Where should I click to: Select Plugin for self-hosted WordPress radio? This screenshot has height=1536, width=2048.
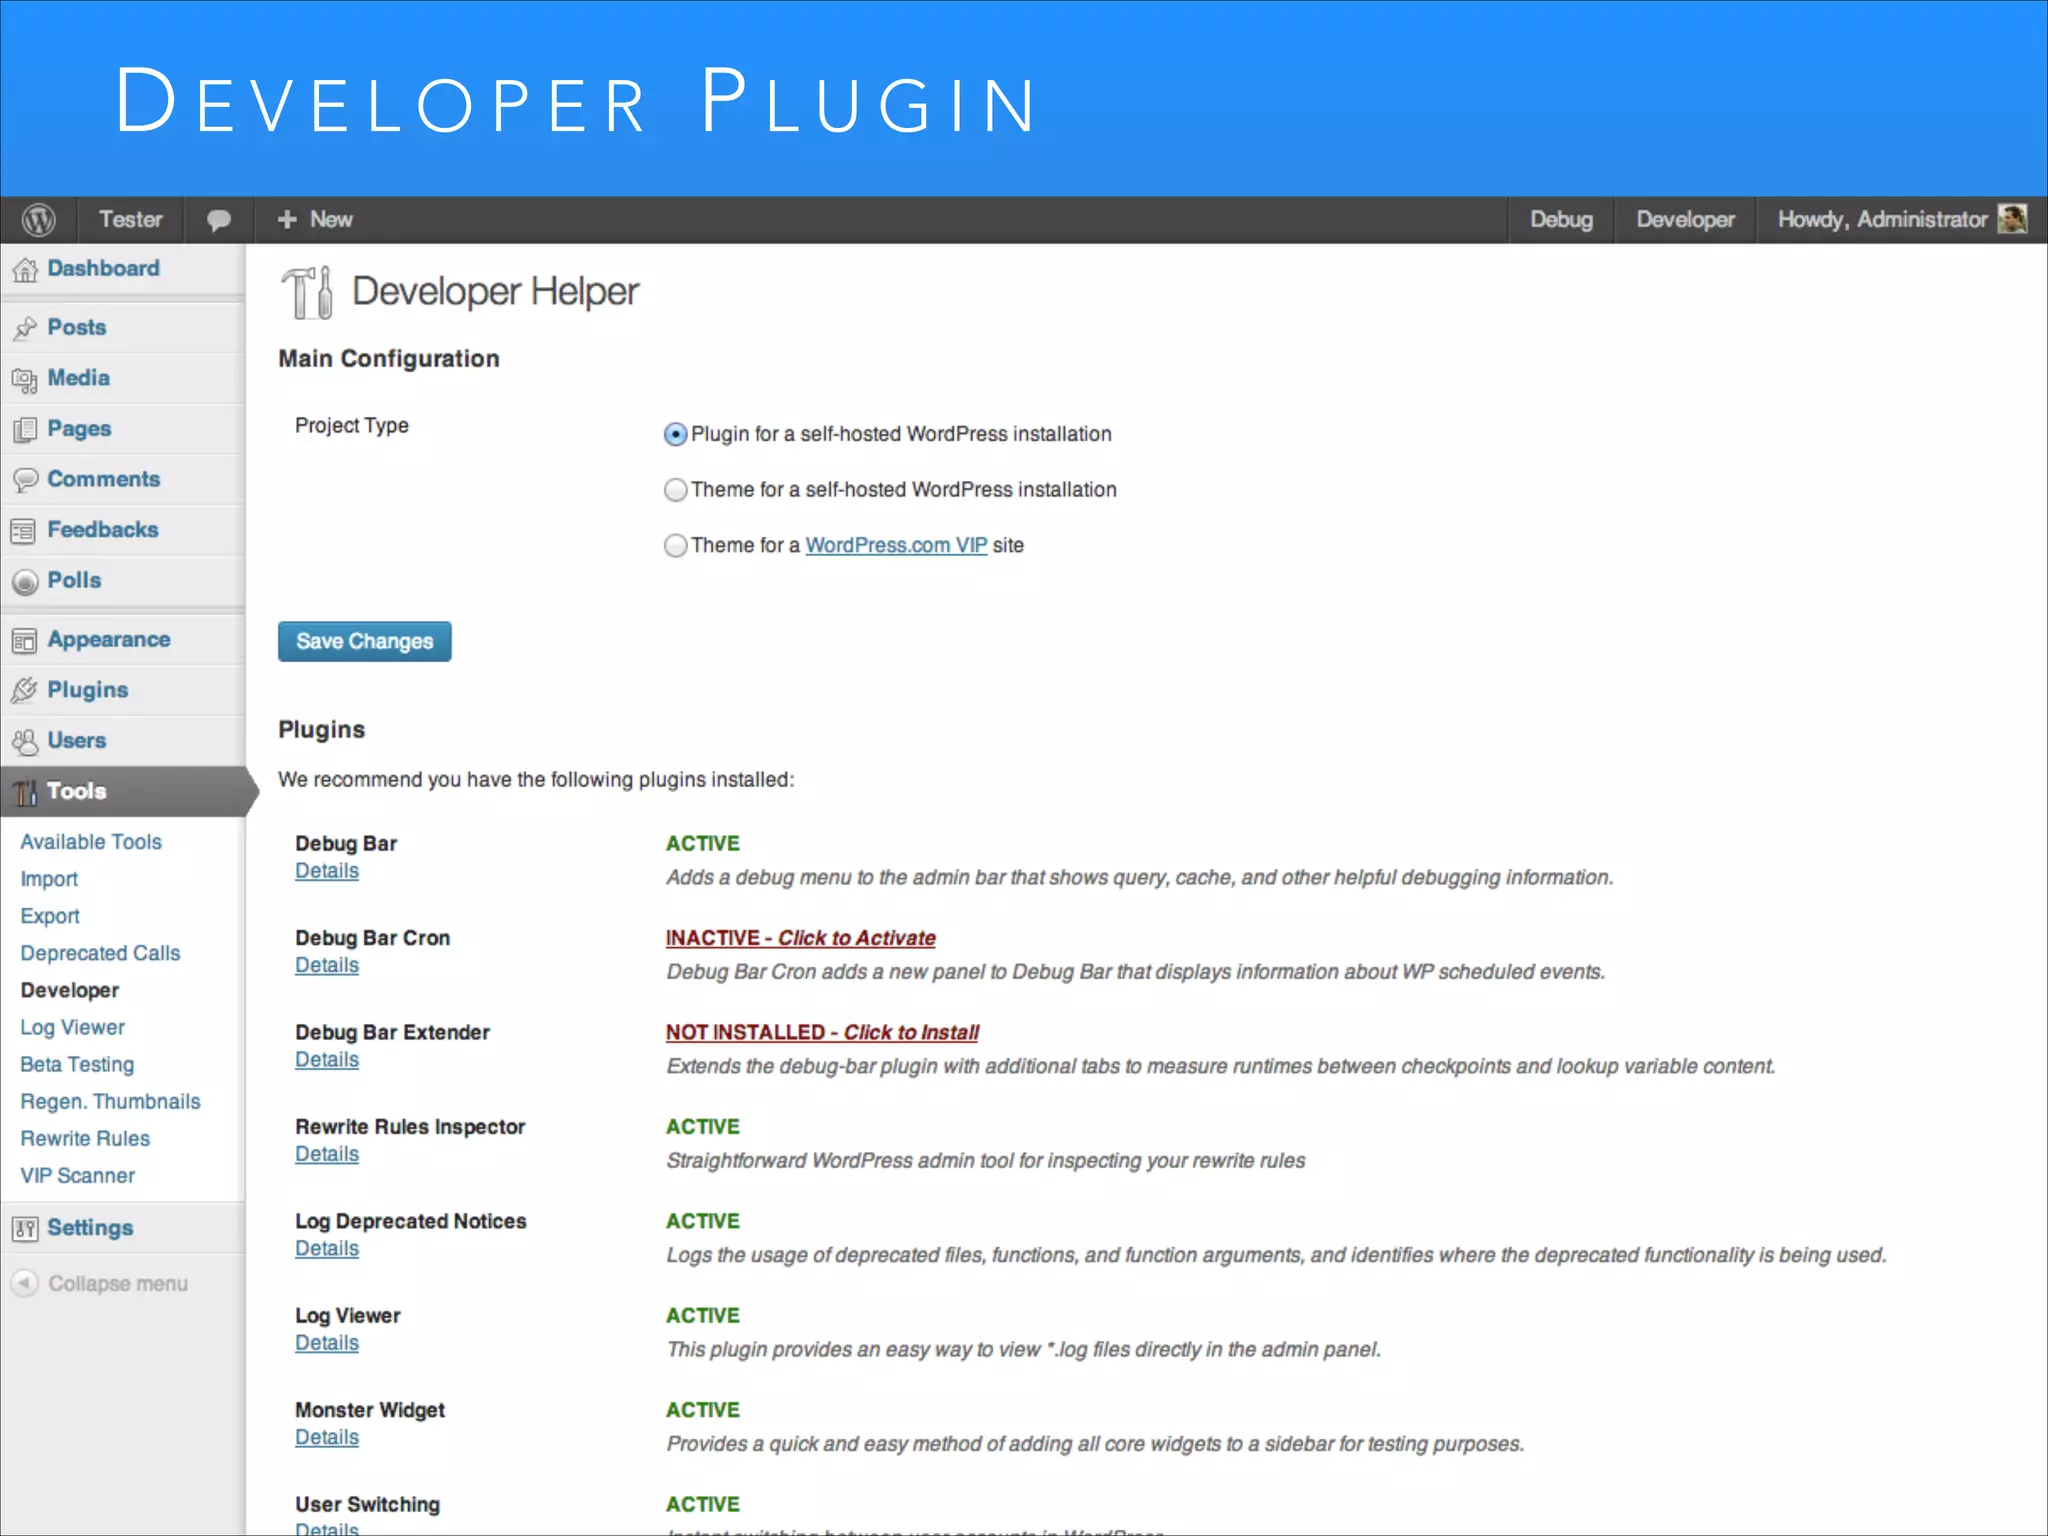coord(676,434)
